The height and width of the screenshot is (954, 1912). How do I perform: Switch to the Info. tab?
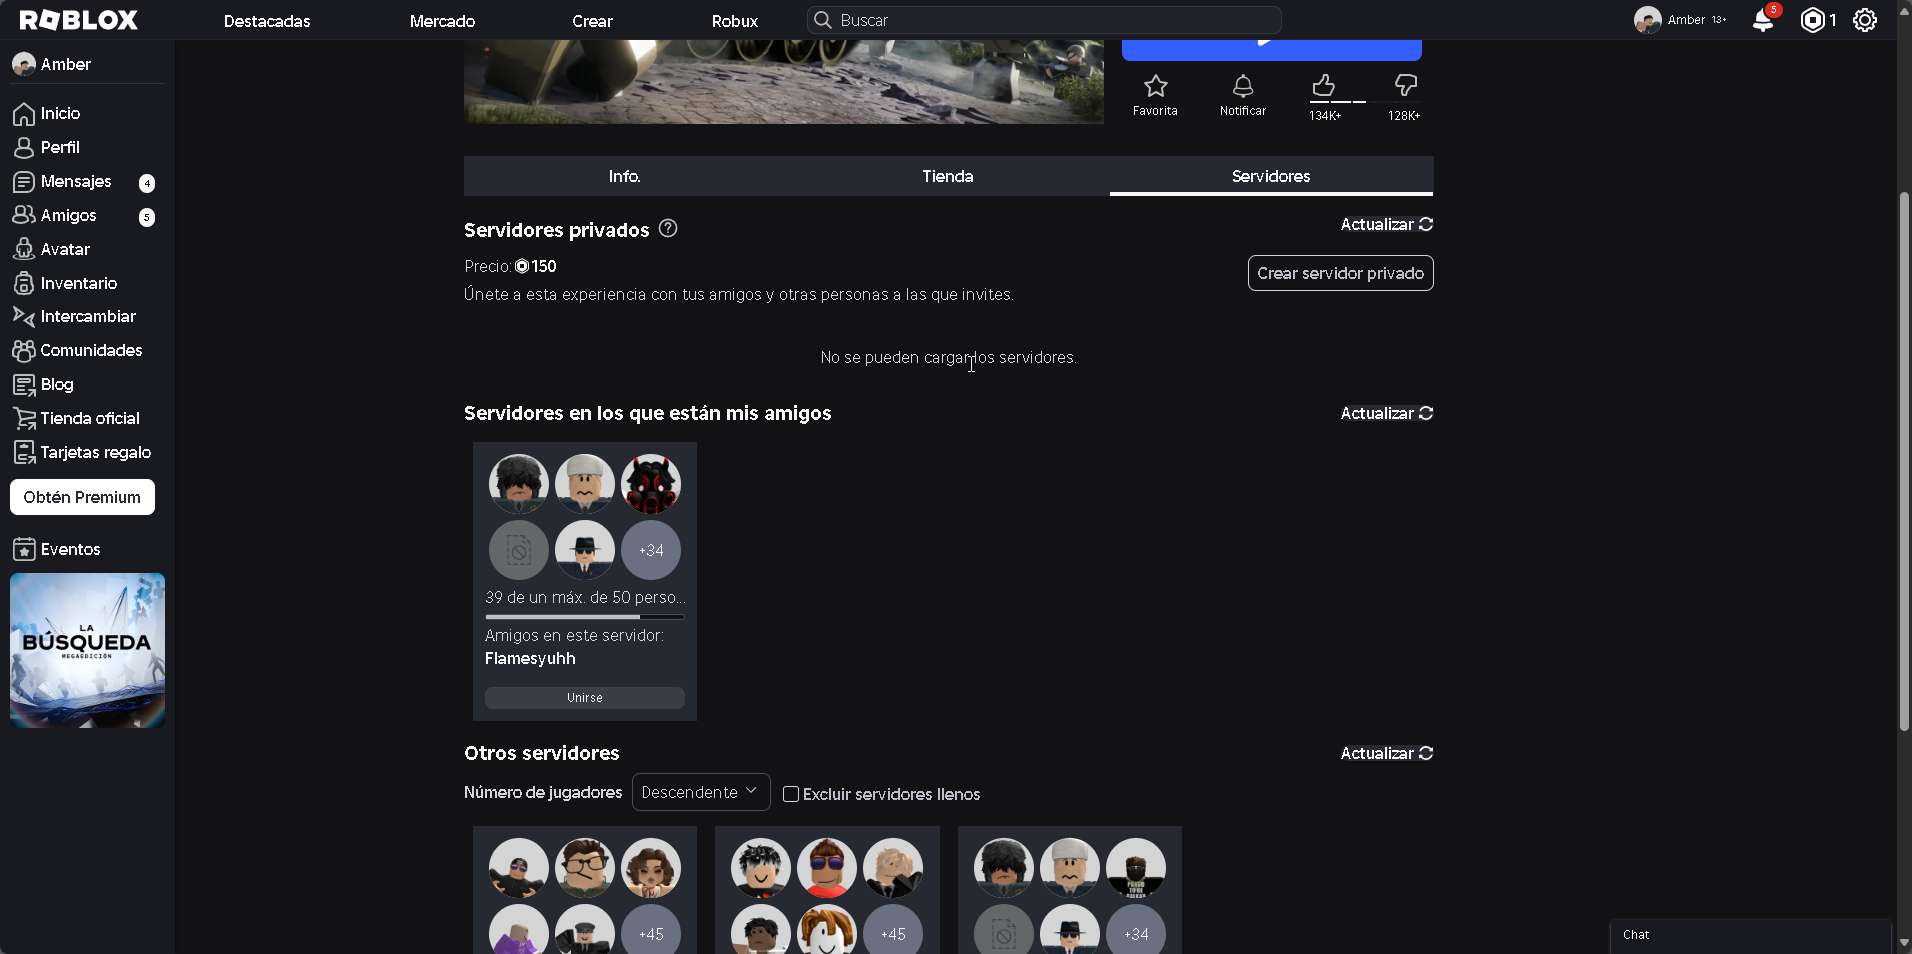point(624,176)
